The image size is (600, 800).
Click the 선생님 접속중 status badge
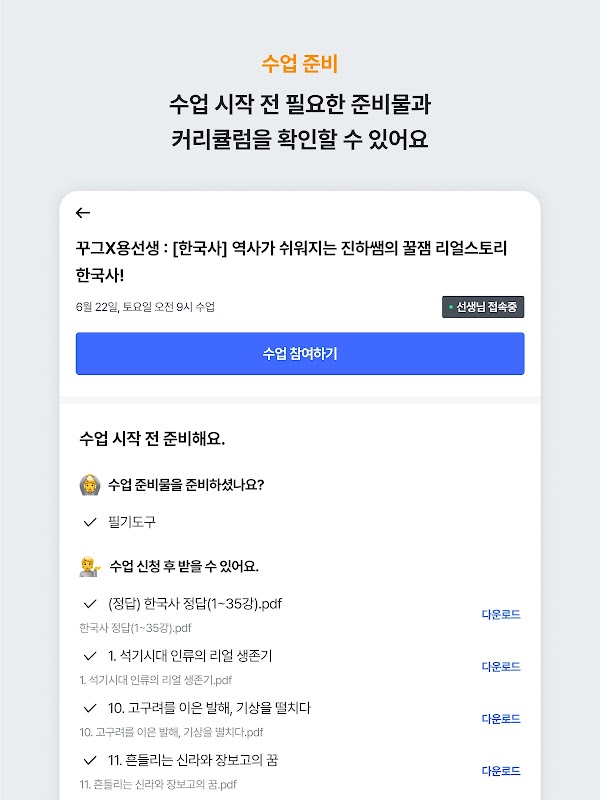click(483, 307)
